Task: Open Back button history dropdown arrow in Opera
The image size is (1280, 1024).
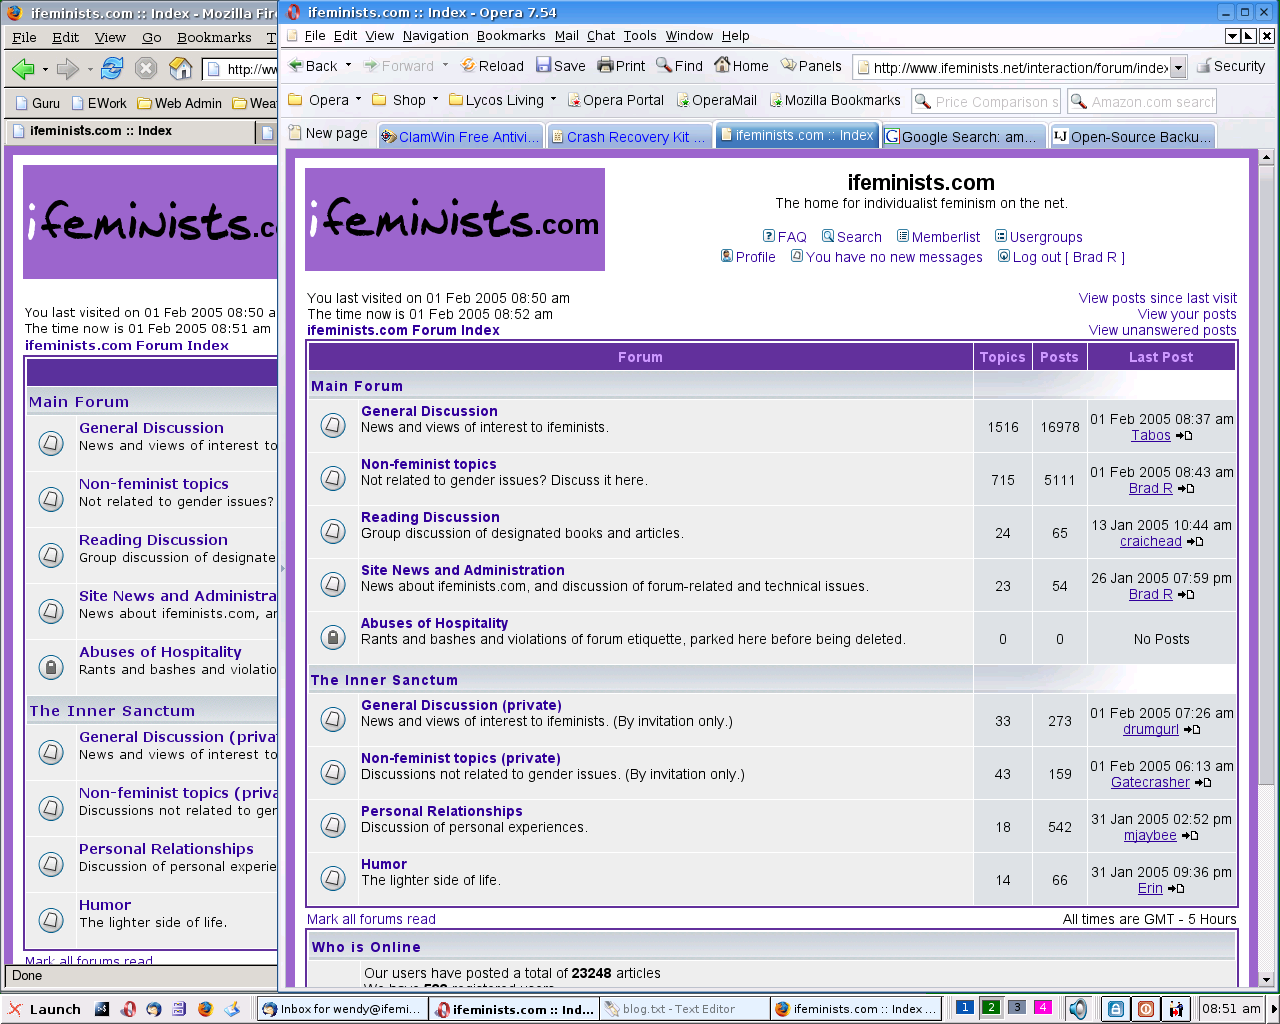Action: (348, 65)
